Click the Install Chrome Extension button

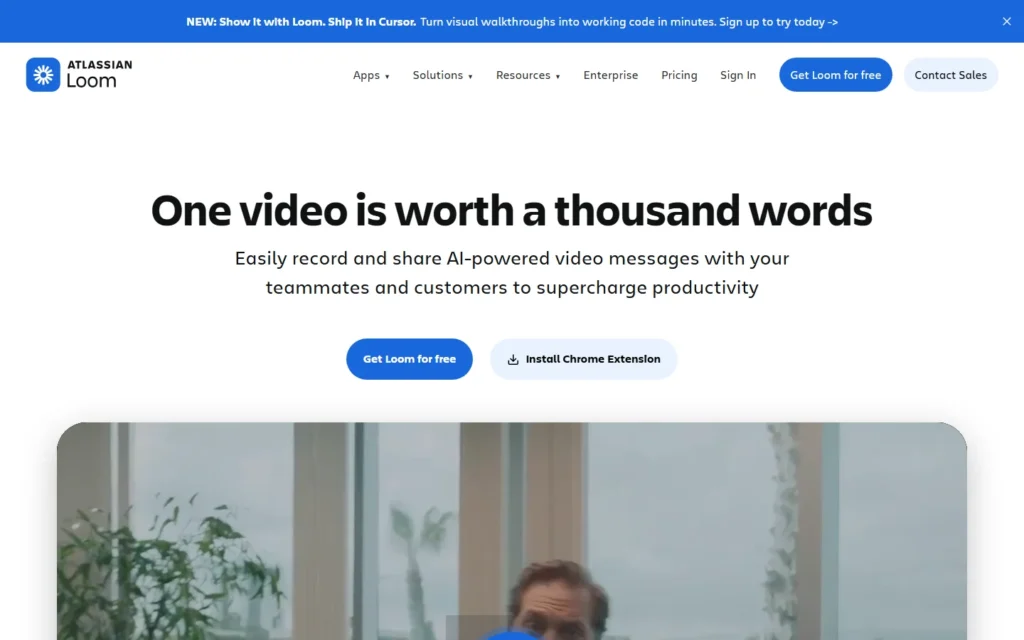point(584,359)
